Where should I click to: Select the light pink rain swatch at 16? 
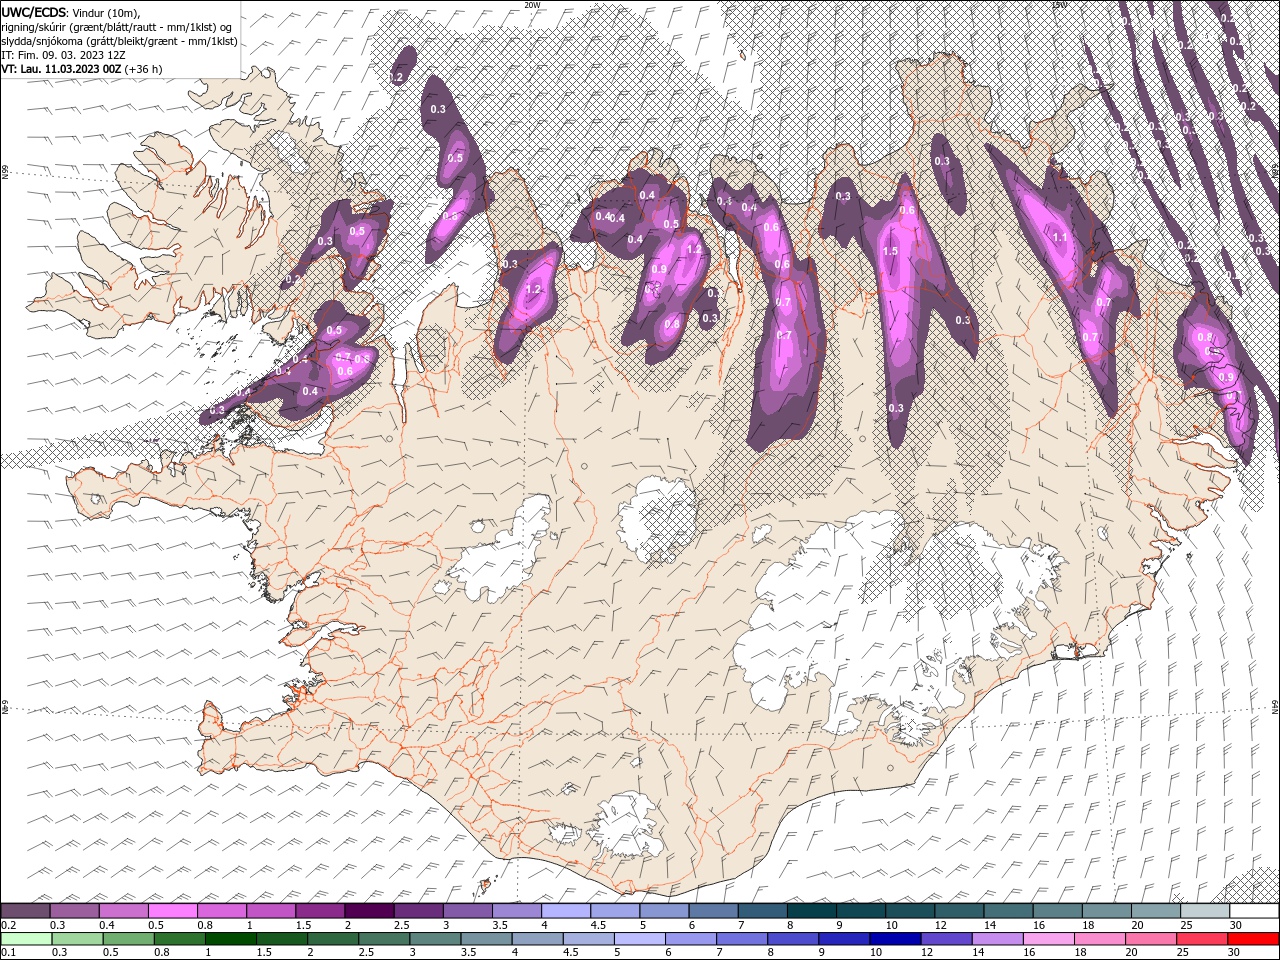1047,938
